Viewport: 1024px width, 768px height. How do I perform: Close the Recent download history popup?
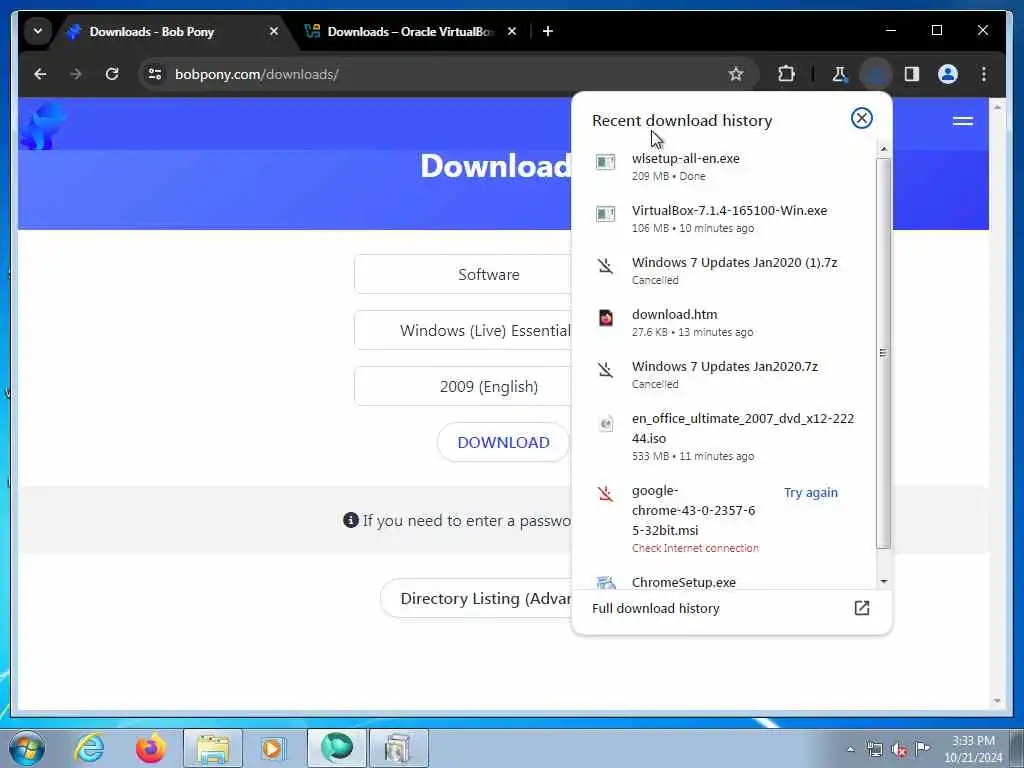(x=861, y=118)
